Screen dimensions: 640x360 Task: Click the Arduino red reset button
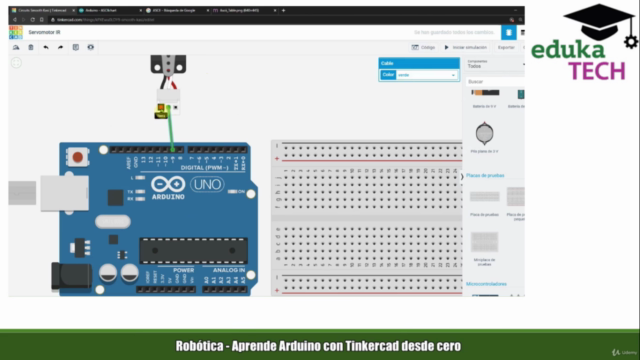click(x=77, y=157)
